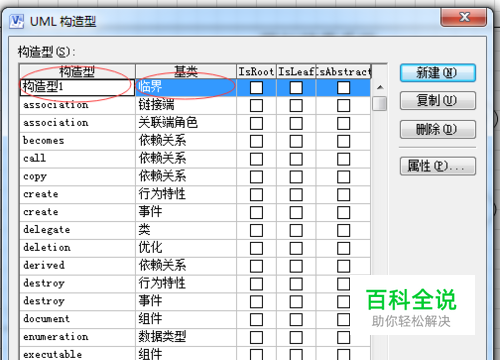Toggle IsLeaf for the call row
The image size is (500, 360).
coord(296,159)
